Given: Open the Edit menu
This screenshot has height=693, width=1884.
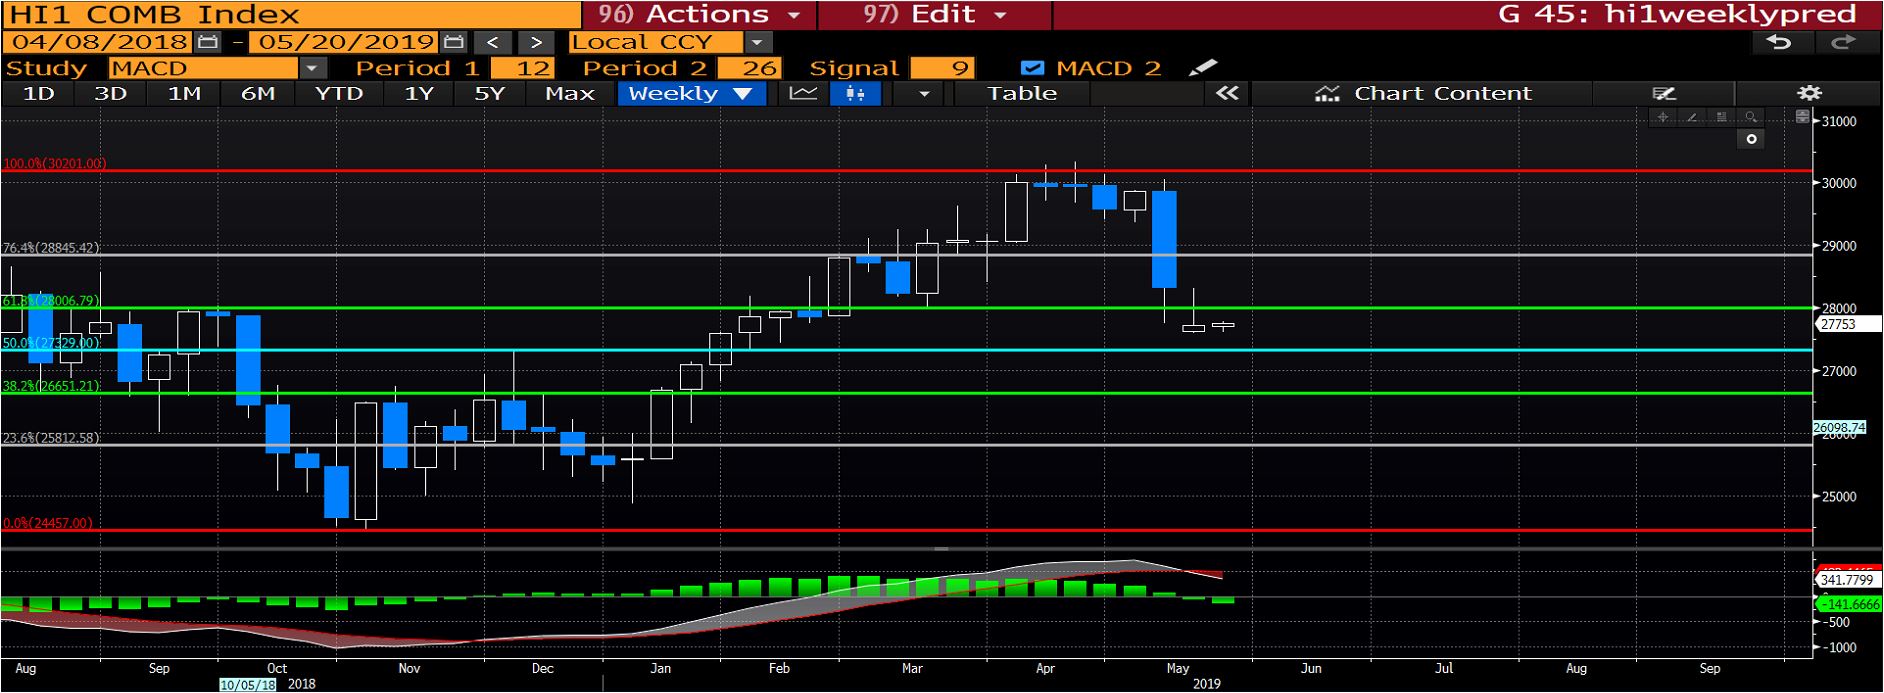Looking at the screenshot, I should point(934,14).
